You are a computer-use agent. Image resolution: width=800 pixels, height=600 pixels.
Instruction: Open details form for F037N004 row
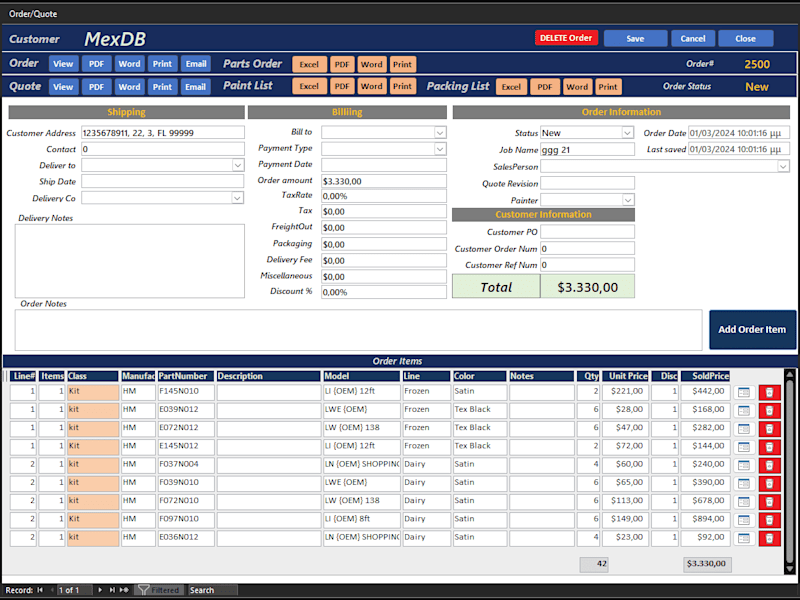click(744, 465)
